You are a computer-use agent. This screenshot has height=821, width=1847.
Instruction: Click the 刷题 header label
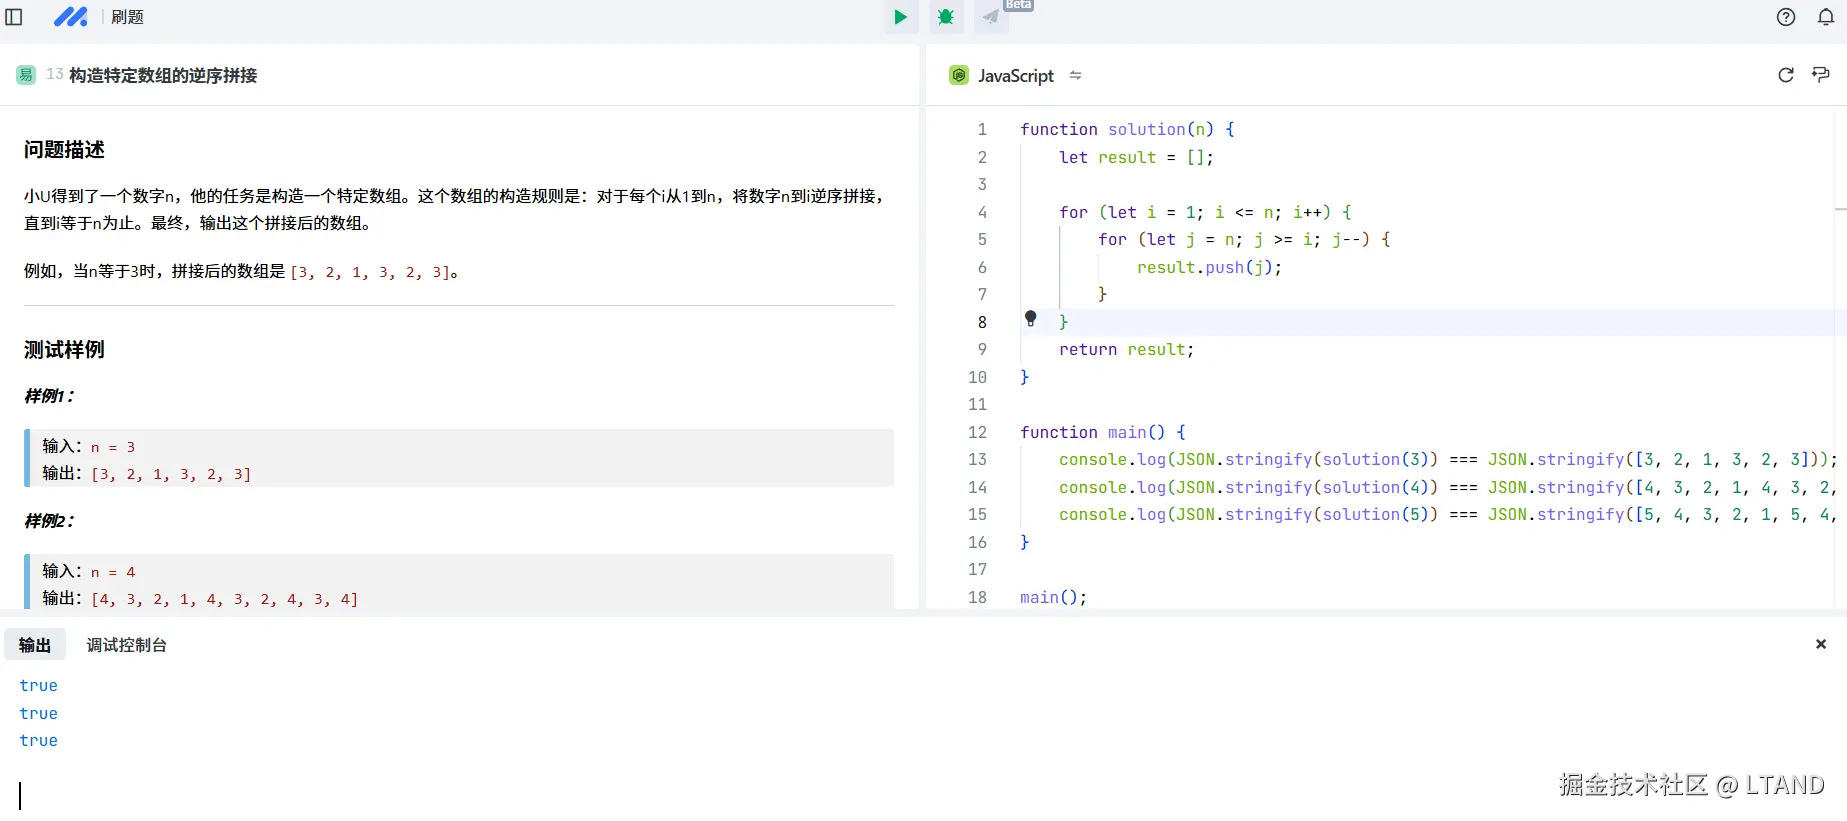(127, 17)
